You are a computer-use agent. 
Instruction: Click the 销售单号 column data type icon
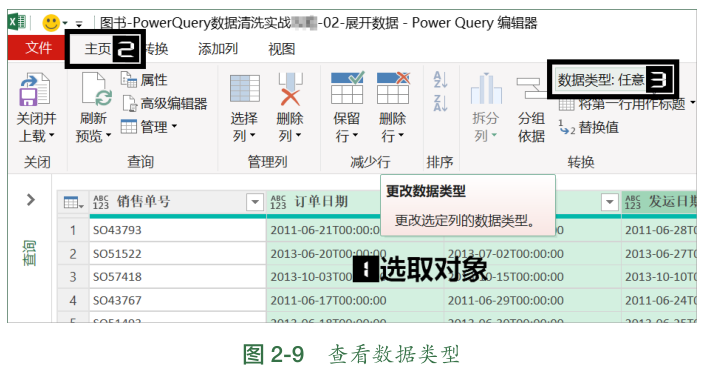(x=101, y=202)
